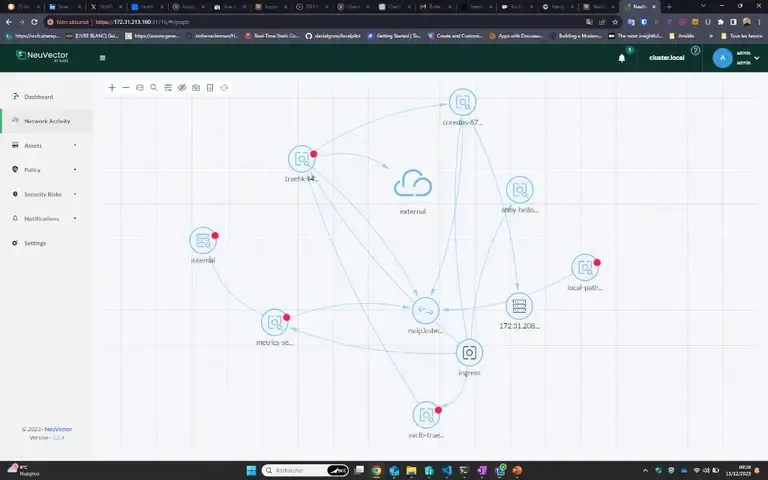Open the Windows Start menu
This screenshot has width=768, height=480.
click(x=251, y=471)
